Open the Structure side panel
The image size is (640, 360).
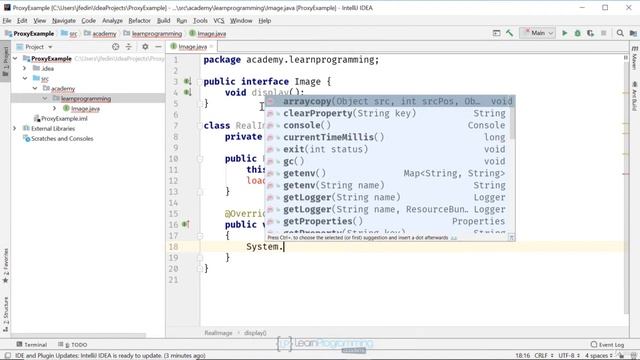(x=5, y=314)
